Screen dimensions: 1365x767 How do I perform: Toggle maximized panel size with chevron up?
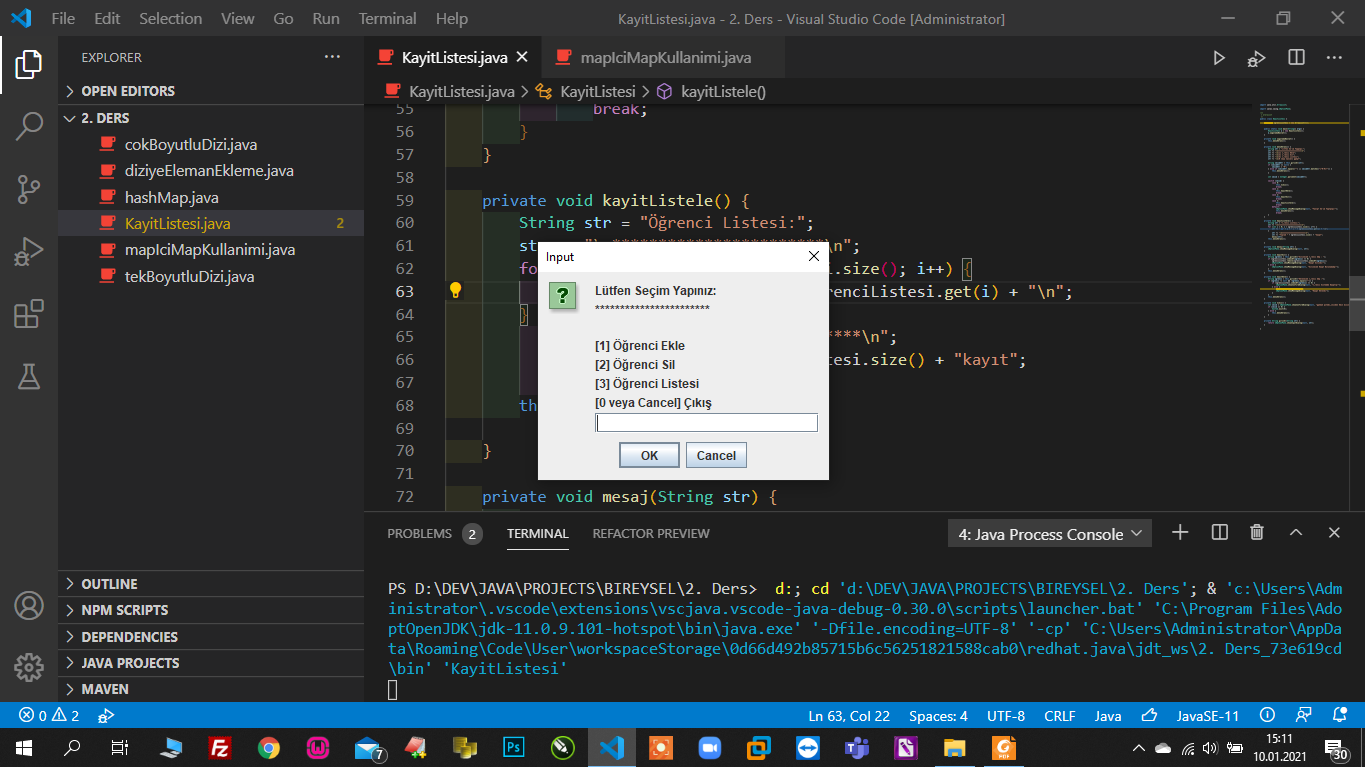pos(1296,533)
